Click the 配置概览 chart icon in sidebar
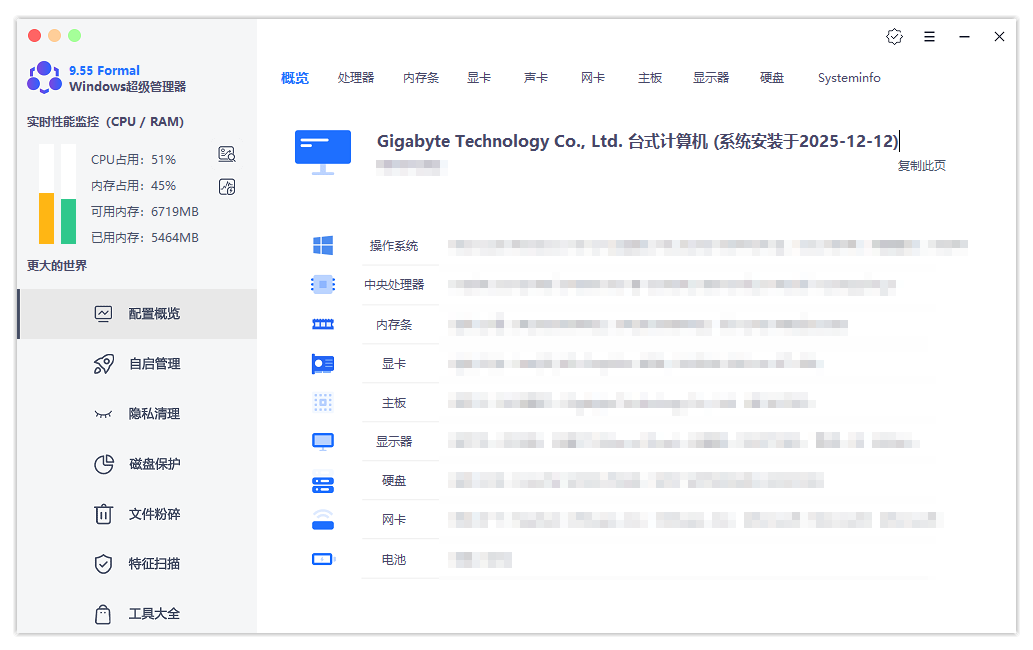The height and width of the screenshot is (650, 1033). click(x=103, y=313)
